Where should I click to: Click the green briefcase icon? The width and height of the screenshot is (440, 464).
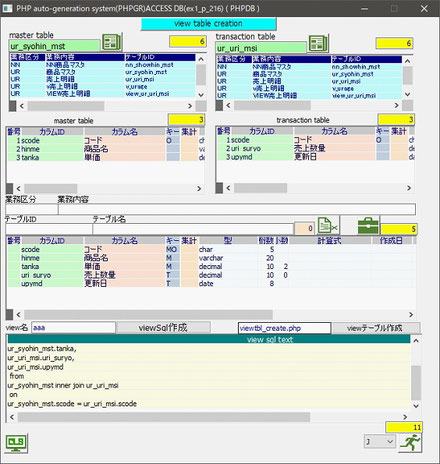(x=368, y=226)
